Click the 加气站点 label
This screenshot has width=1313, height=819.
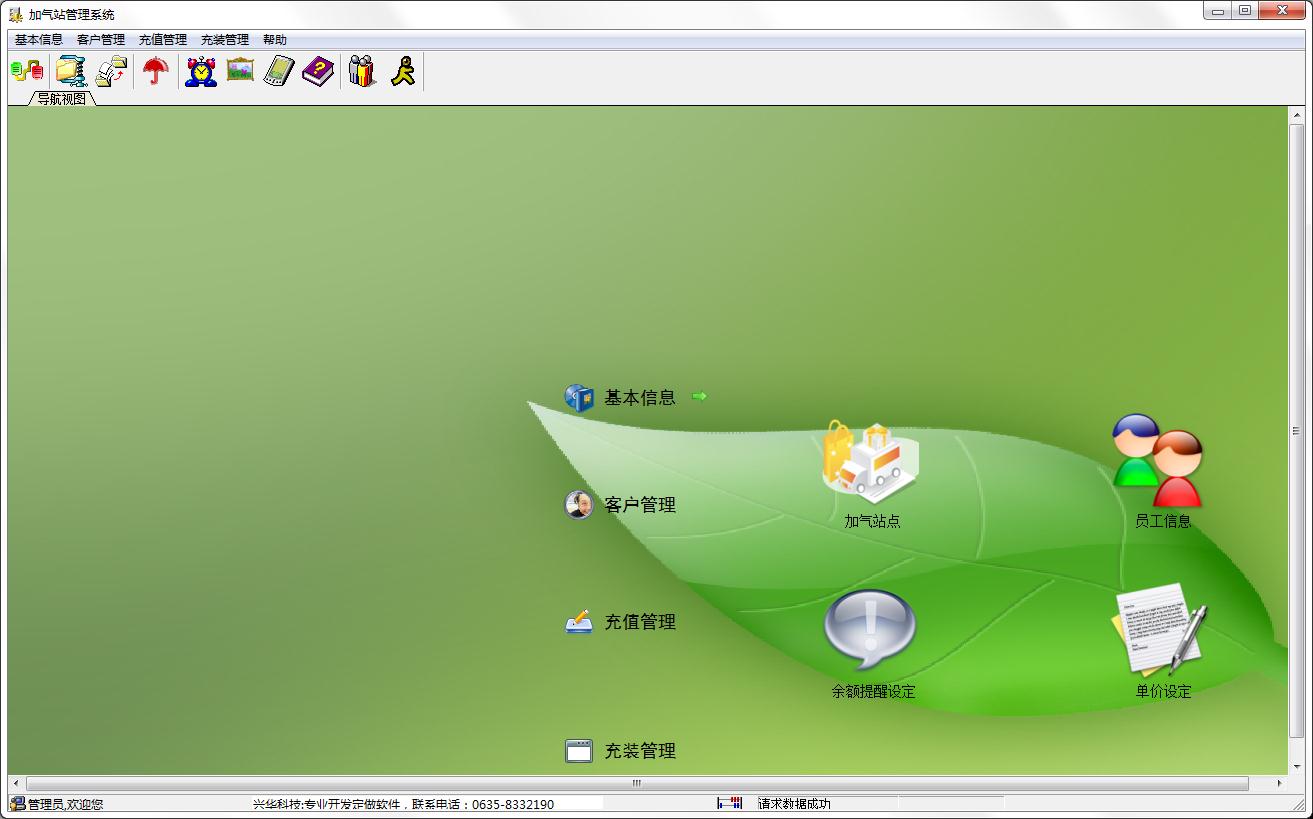pos(872,521)
